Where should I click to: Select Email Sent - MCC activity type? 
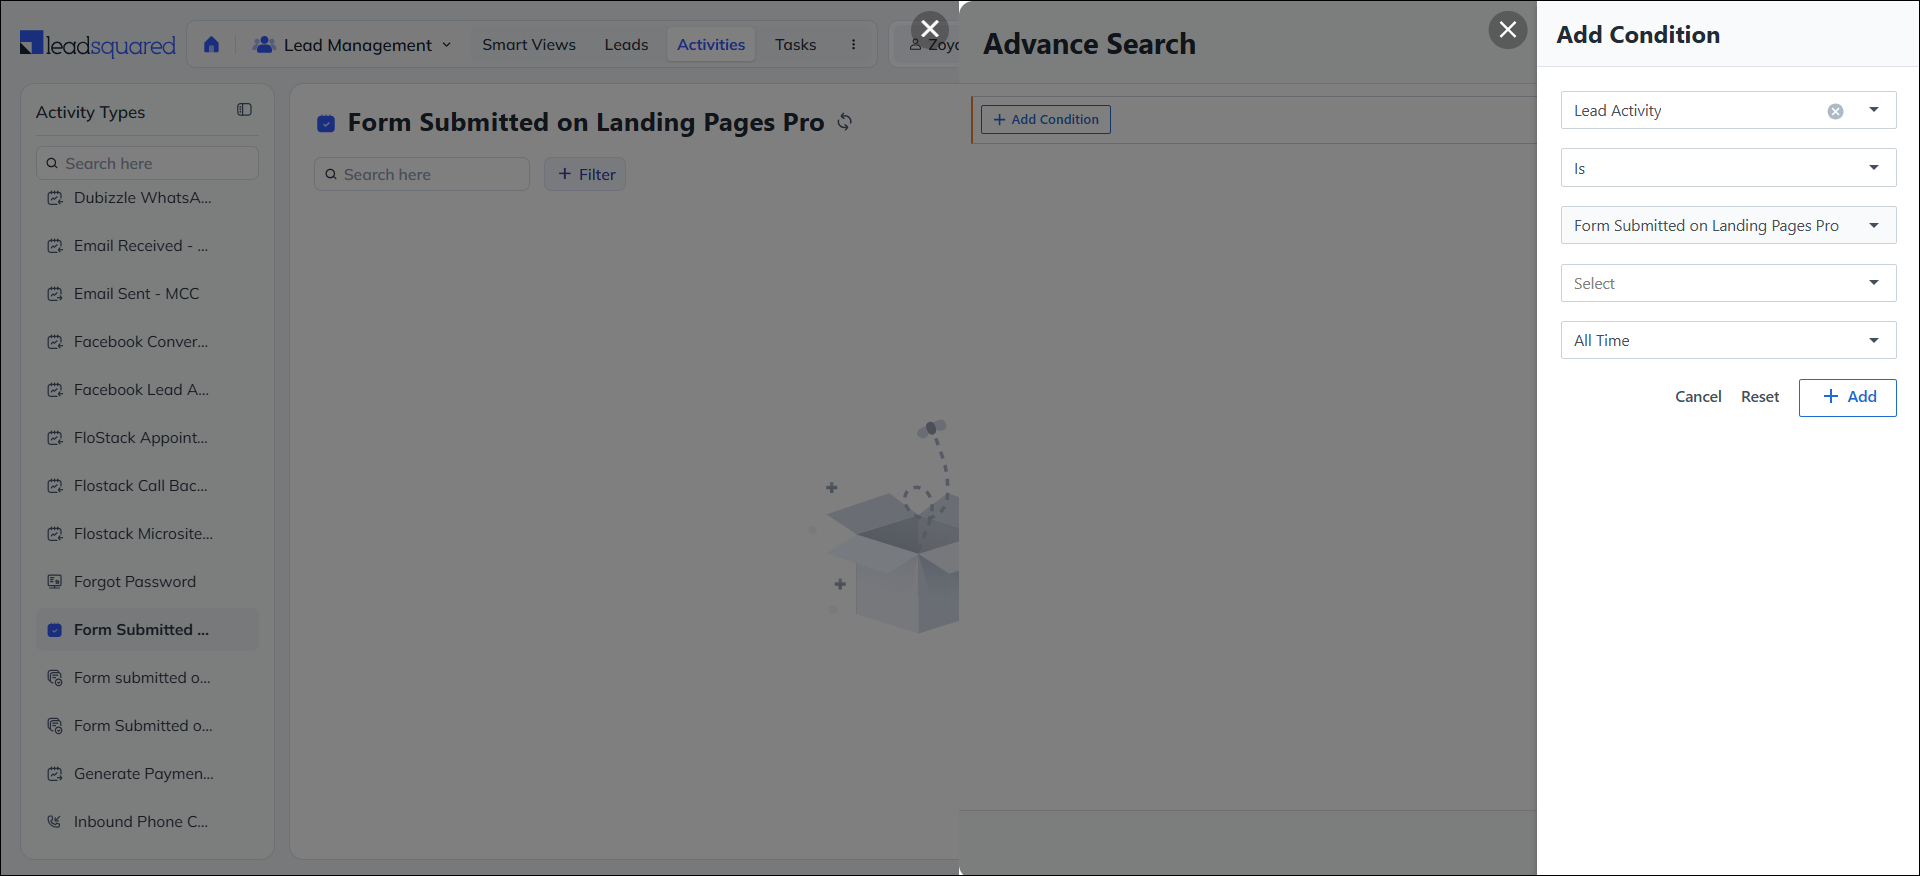pos(147,294)
